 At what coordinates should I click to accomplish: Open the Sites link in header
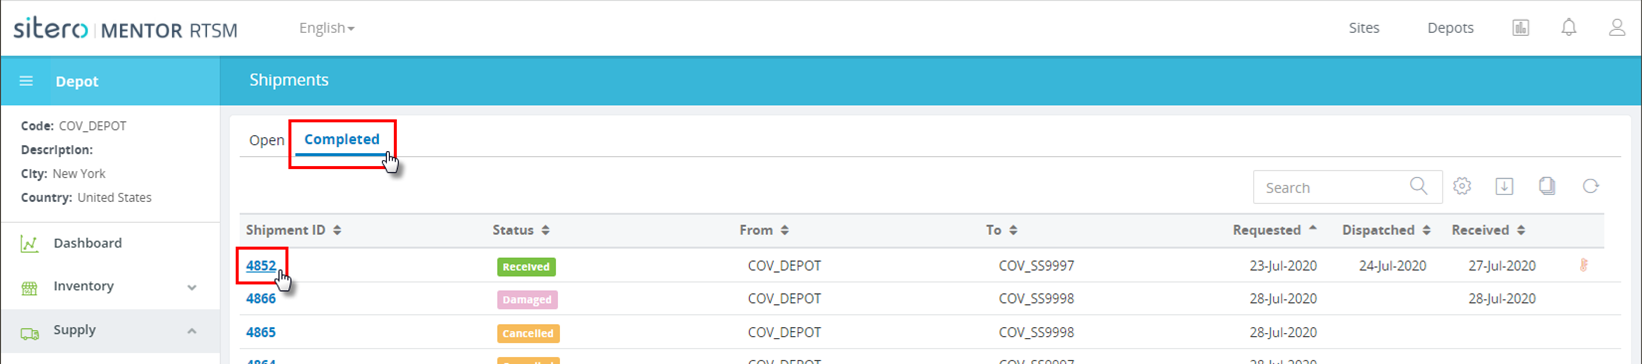point(1364,28)
